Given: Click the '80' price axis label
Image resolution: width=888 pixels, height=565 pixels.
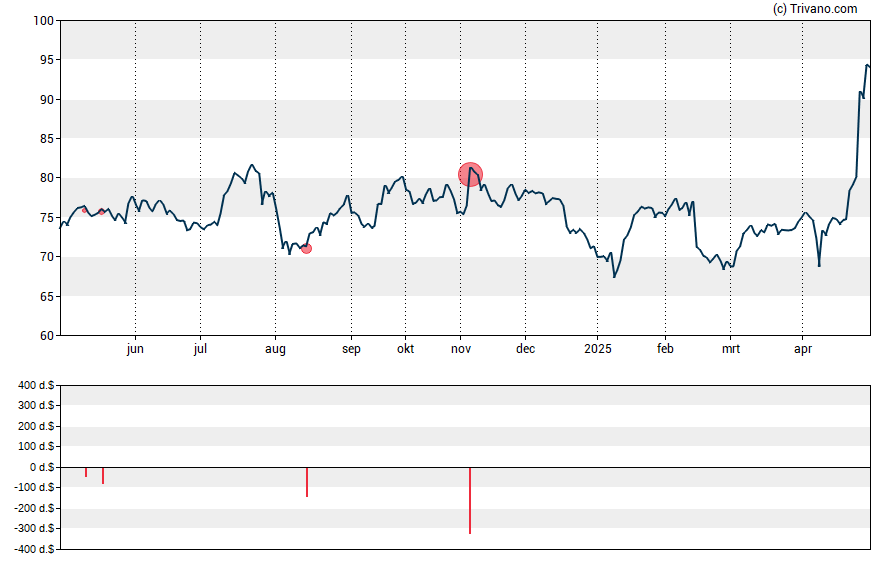Looking at the screenshot, I should [x=46, y=178].
